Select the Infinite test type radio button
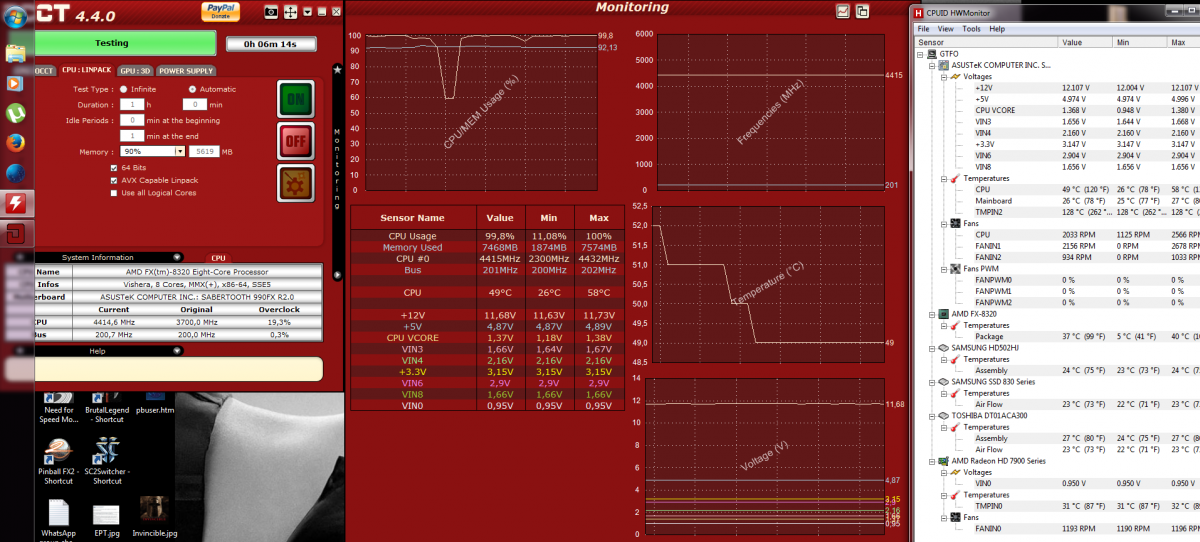Screen dimensions: 1200x542 point(123,89)
